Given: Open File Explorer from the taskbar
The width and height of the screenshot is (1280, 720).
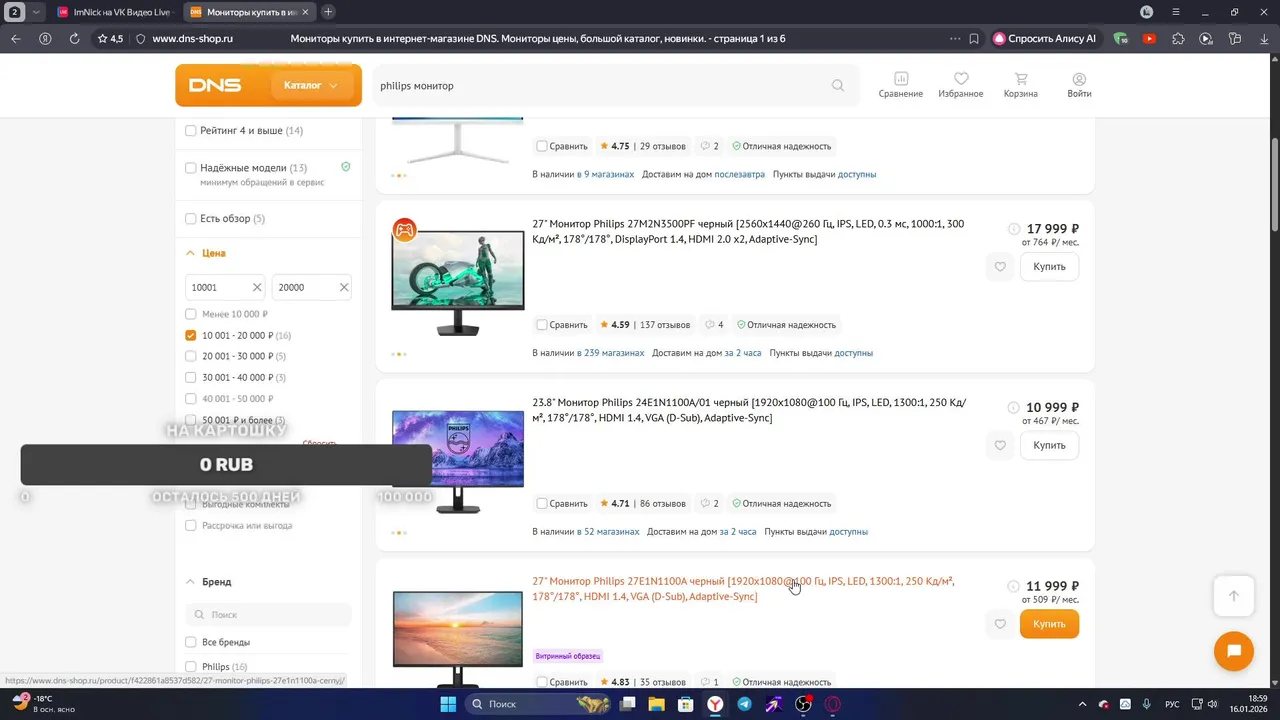Looking at the screenshot, I should (x=657, y=704).
